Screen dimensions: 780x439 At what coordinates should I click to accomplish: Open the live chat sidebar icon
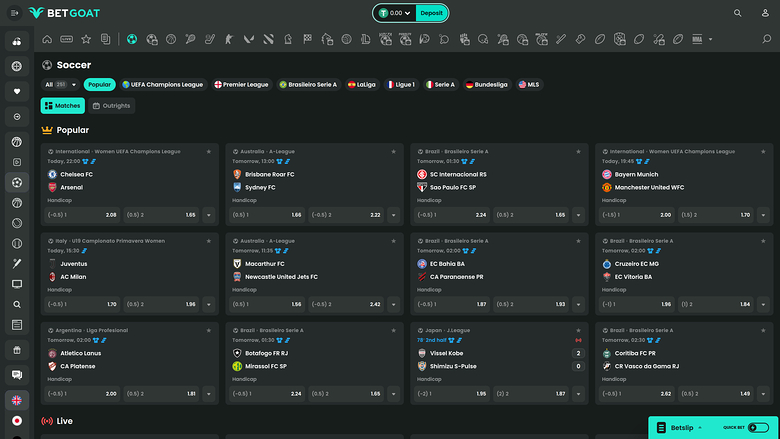point(17,375)
